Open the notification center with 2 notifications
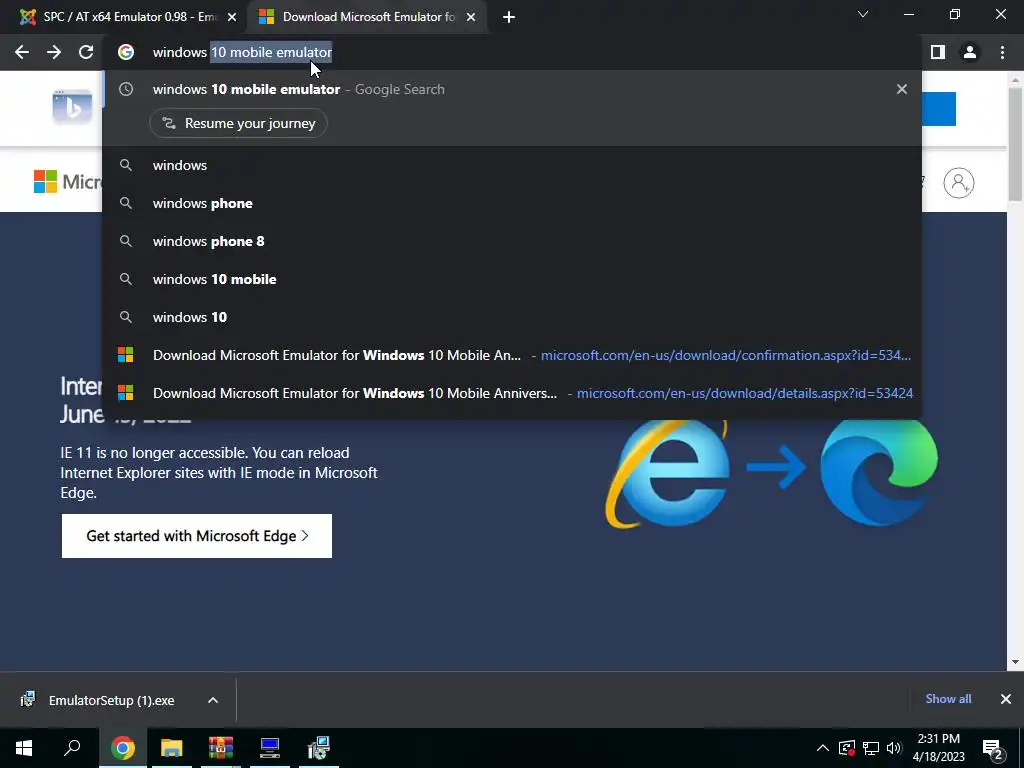 click(x=993, y=748)
